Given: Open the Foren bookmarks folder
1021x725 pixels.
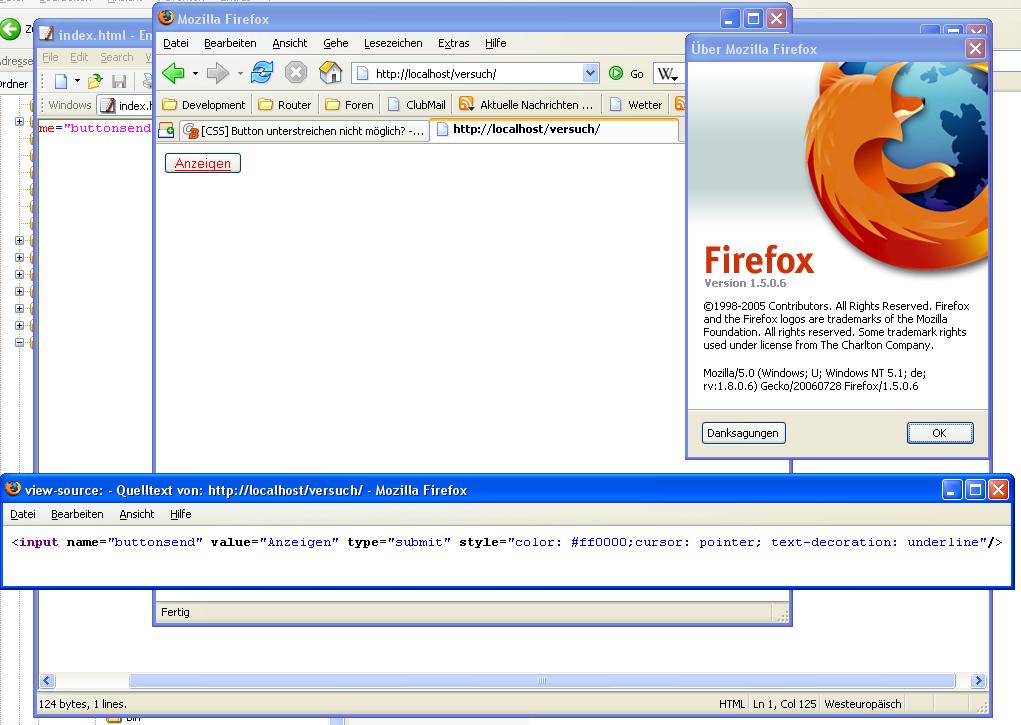Looking at the screenshot, I should [349, 105].
